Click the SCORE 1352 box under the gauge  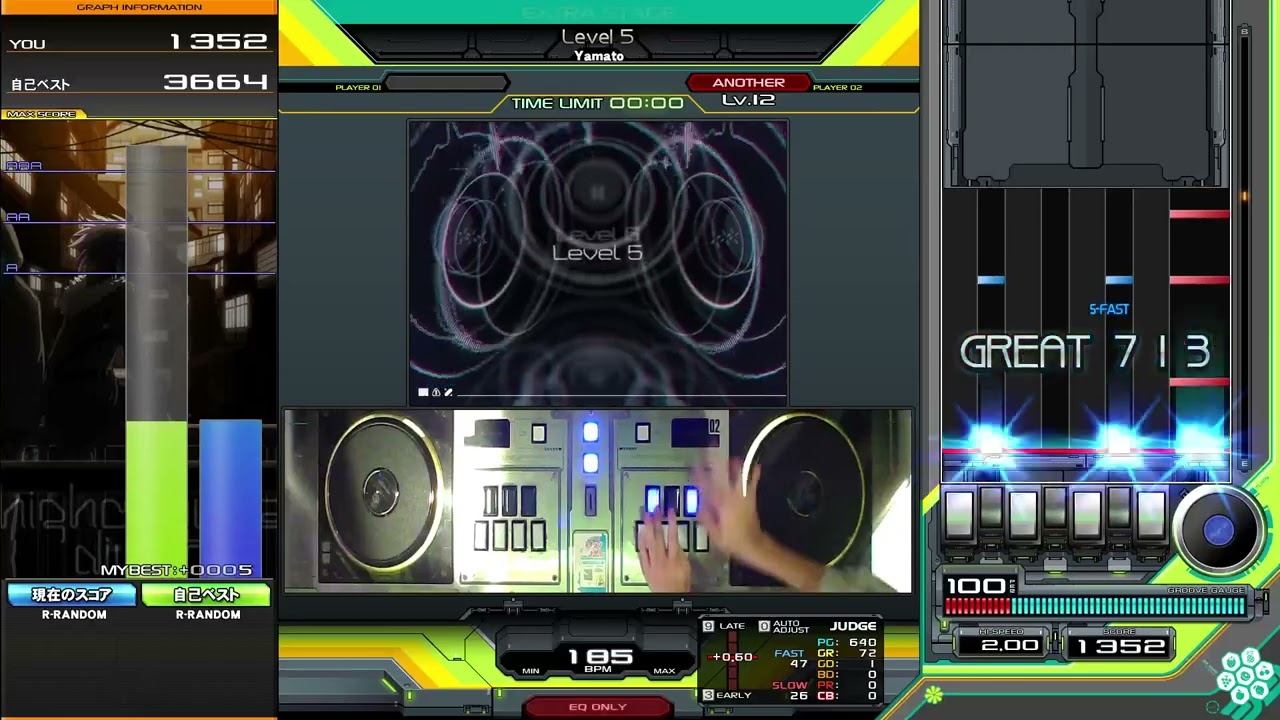pyautogui.click(x=1121, y=646)
